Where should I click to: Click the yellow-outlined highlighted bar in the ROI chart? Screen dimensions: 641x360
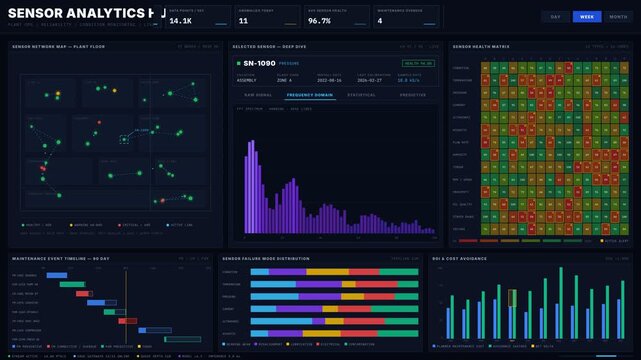512,298
